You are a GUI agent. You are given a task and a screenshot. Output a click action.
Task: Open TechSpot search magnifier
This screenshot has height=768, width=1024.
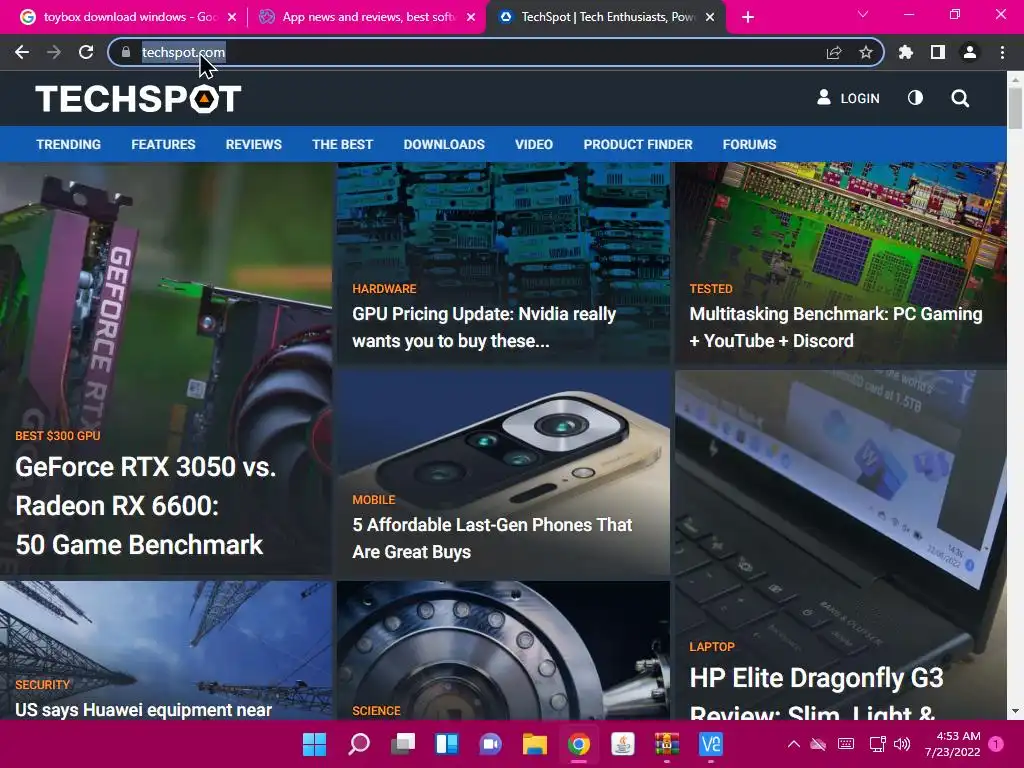[960, 98]
